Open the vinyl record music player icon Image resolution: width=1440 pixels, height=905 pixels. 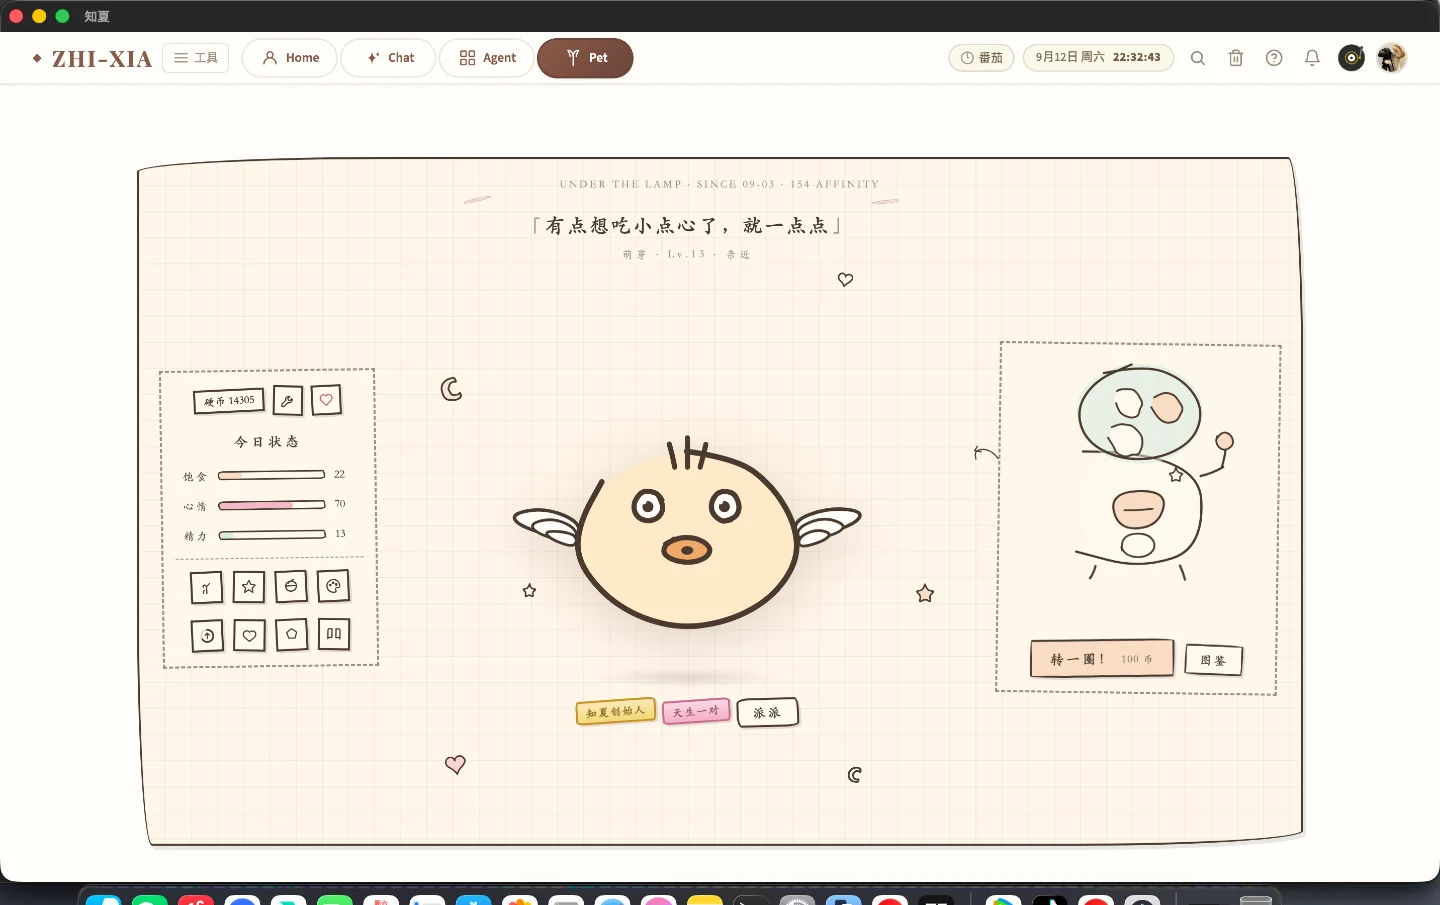pyautogui.click(x=1351, y=58)
